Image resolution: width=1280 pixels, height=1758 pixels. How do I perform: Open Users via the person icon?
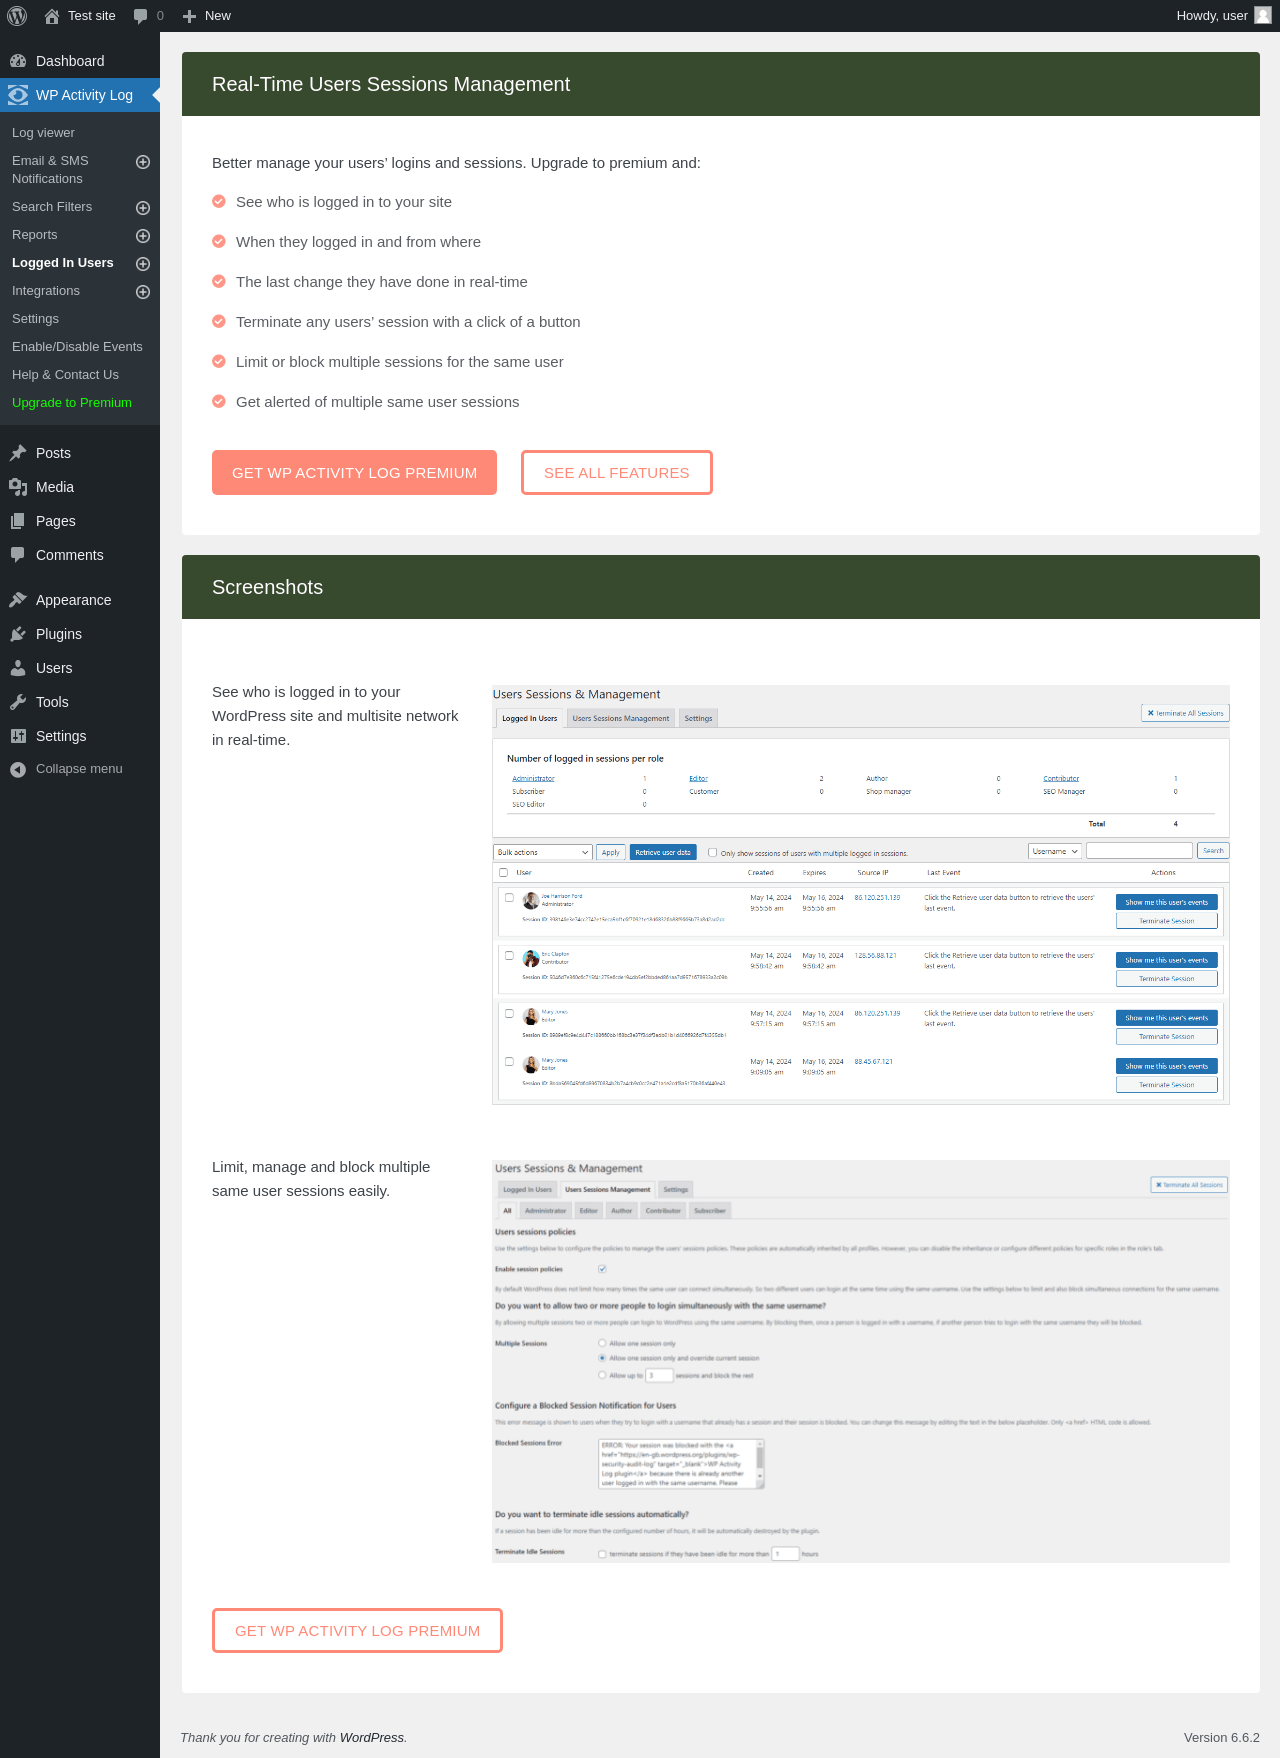pos(18,668)
